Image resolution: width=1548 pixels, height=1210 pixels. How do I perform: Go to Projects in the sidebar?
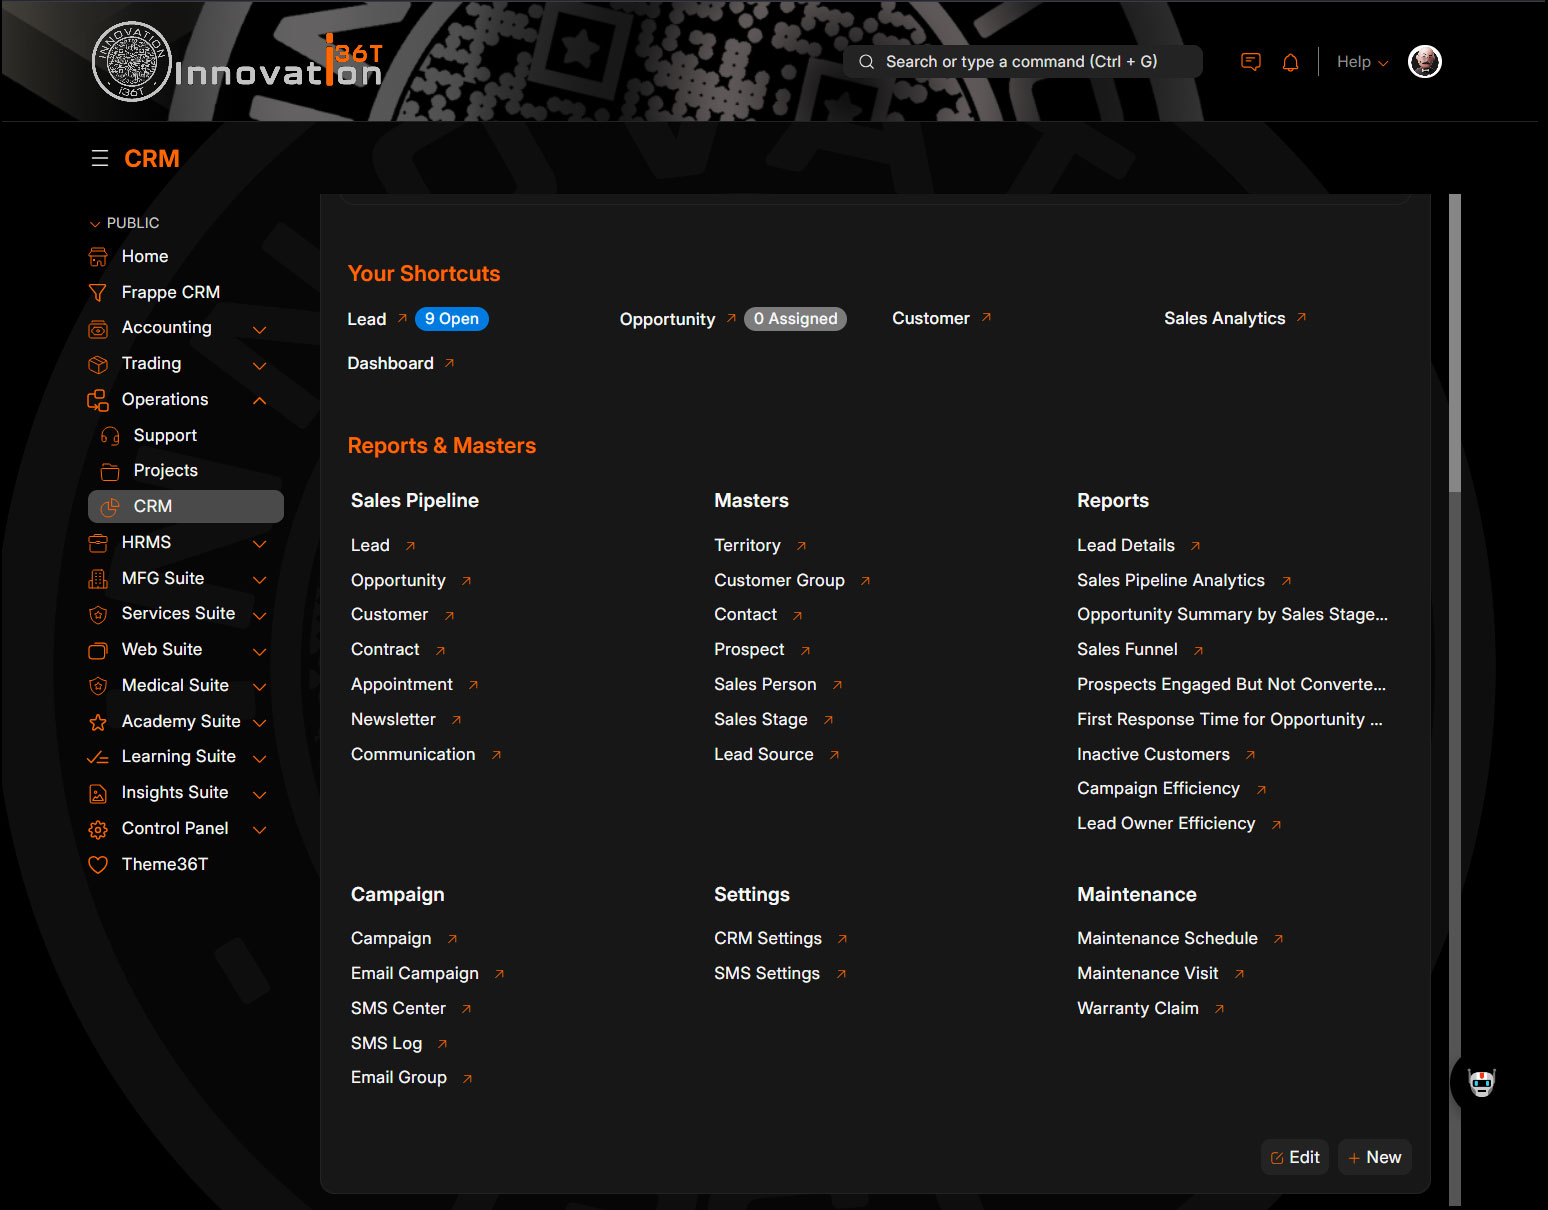(165, 470)
